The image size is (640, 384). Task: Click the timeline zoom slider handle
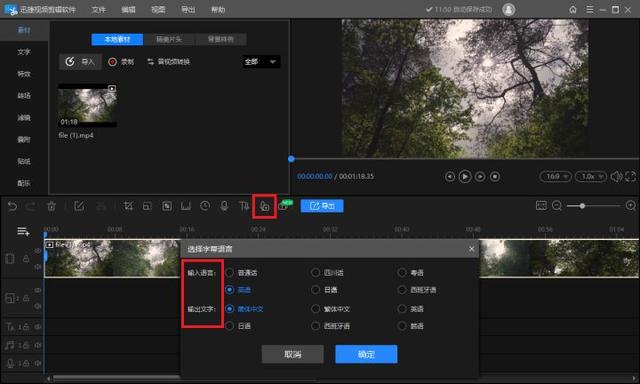coord(582,206)
